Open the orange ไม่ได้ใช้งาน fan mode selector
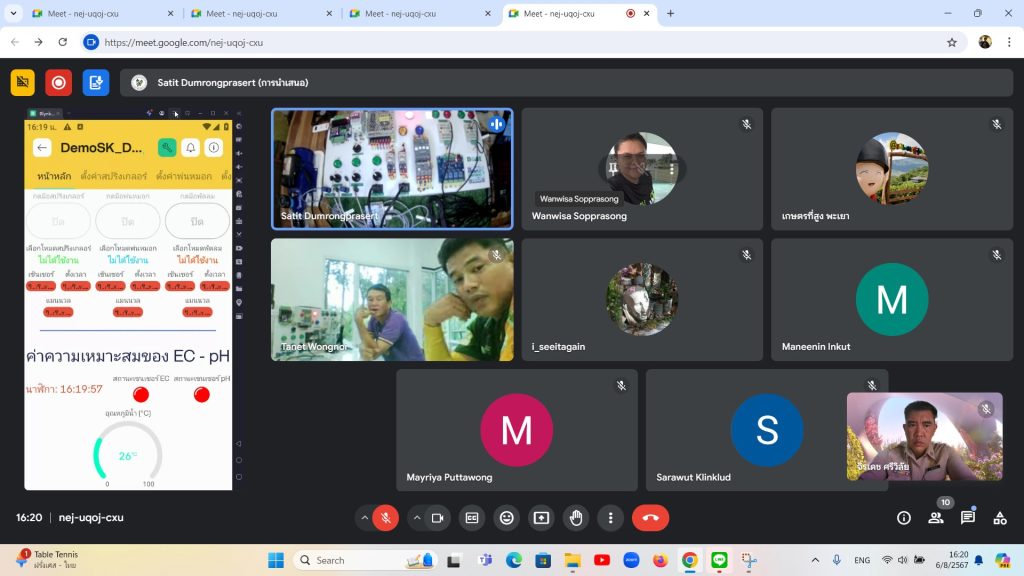The width and height of the screenshot is (1024, 576). (197, 260)
